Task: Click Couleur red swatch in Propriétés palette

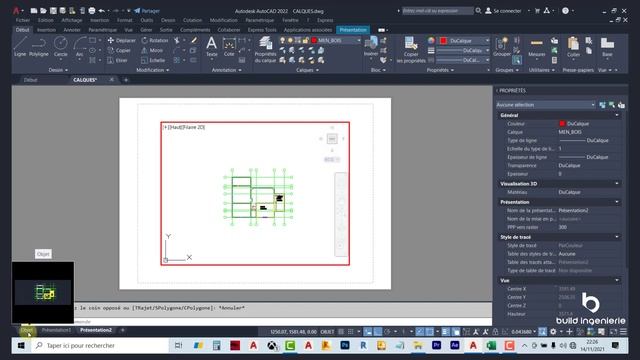Action: (562, 123)
